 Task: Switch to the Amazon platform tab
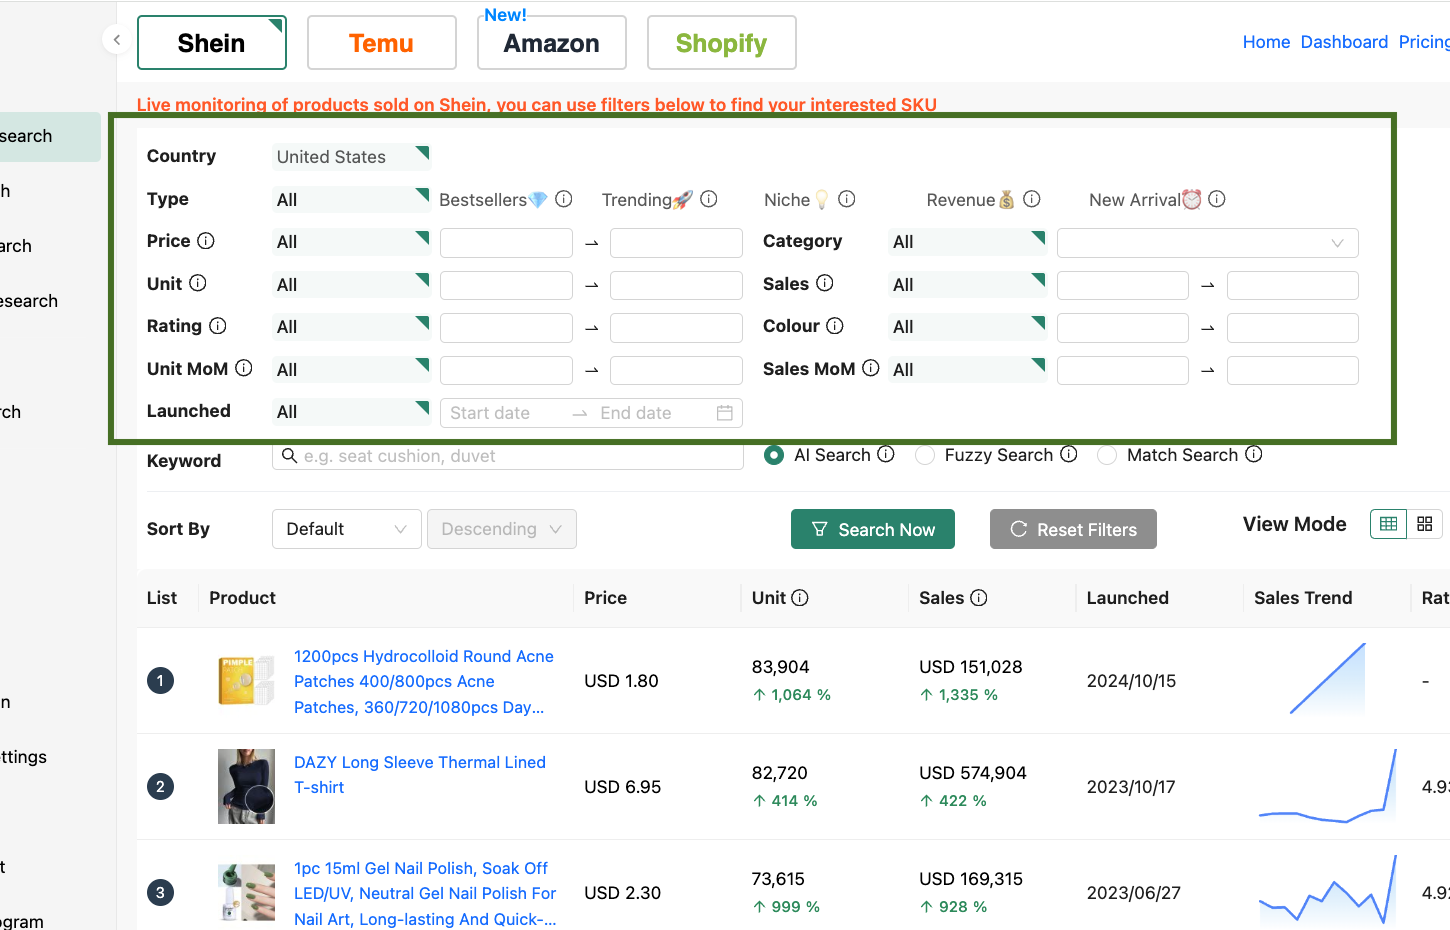[x=551, y=43]
